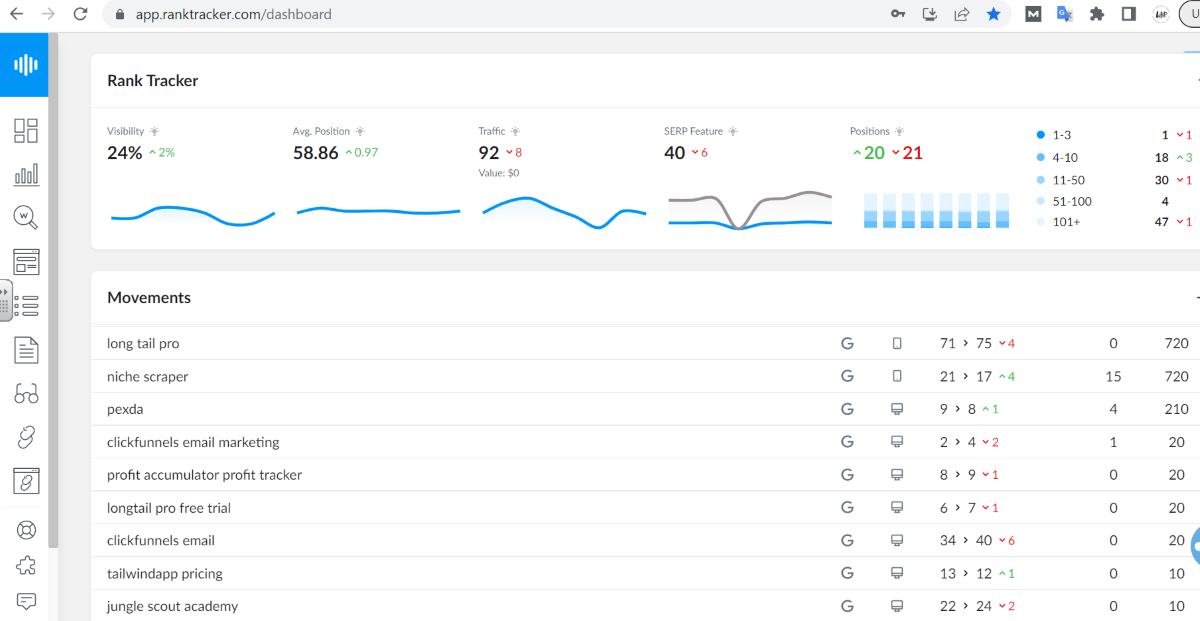Open the SERP checker window icon
The width and height of the screenshot is (1200, 621).
pyautogui.click(x=26, y=262)
